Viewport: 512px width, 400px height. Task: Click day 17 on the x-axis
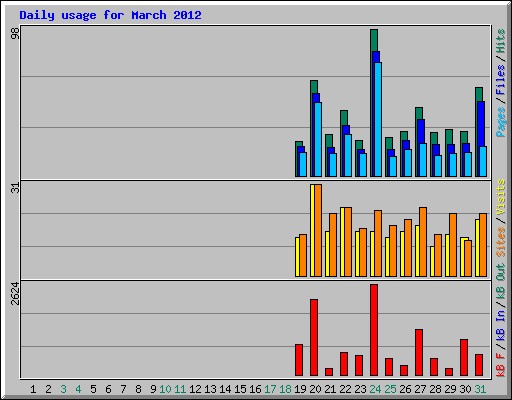[x=270, y=389]
